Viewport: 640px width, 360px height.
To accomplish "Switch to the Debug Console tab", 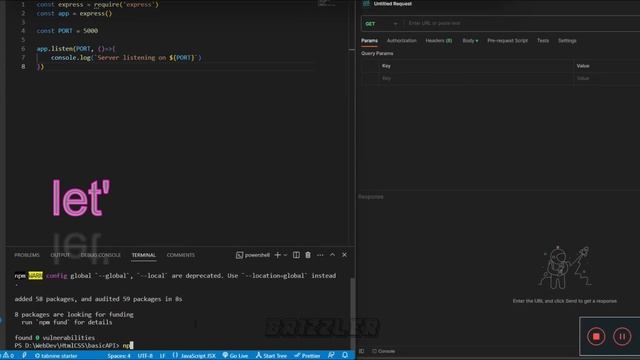I will click(x=100, y=255).
